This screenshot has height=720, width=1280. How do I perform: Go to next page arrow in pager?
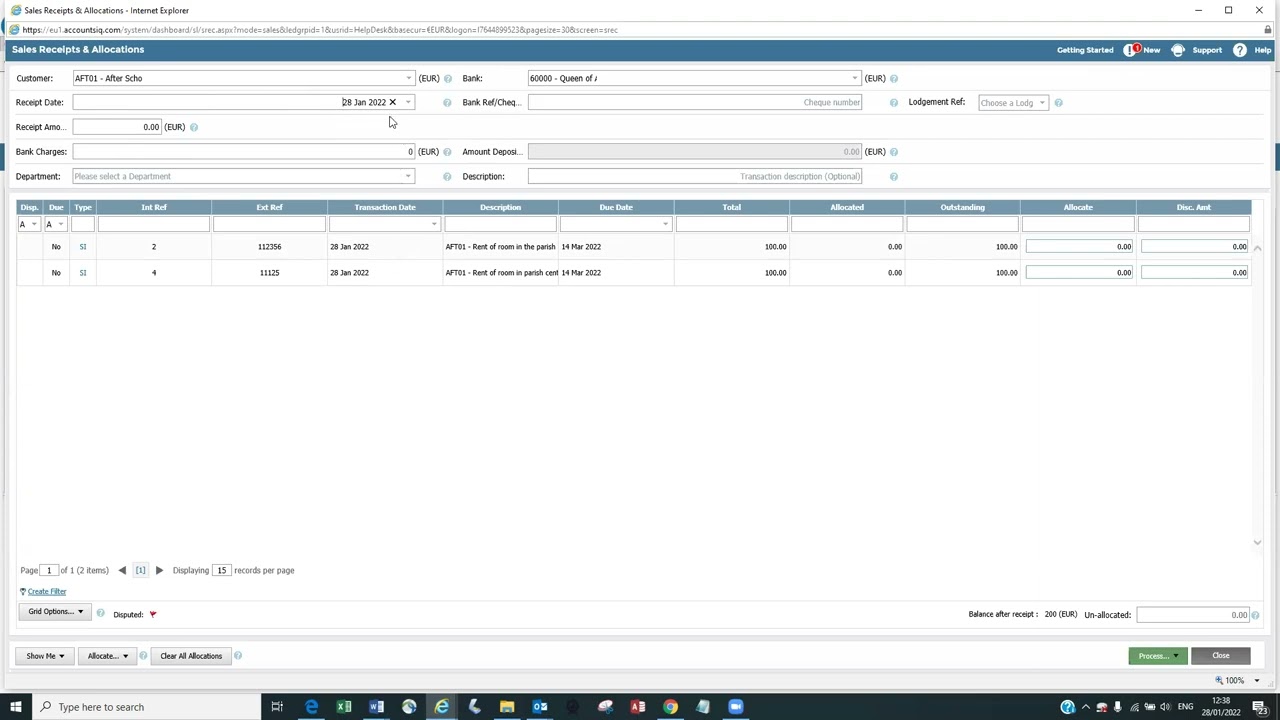pyautogui.click(x=159, y=570)
